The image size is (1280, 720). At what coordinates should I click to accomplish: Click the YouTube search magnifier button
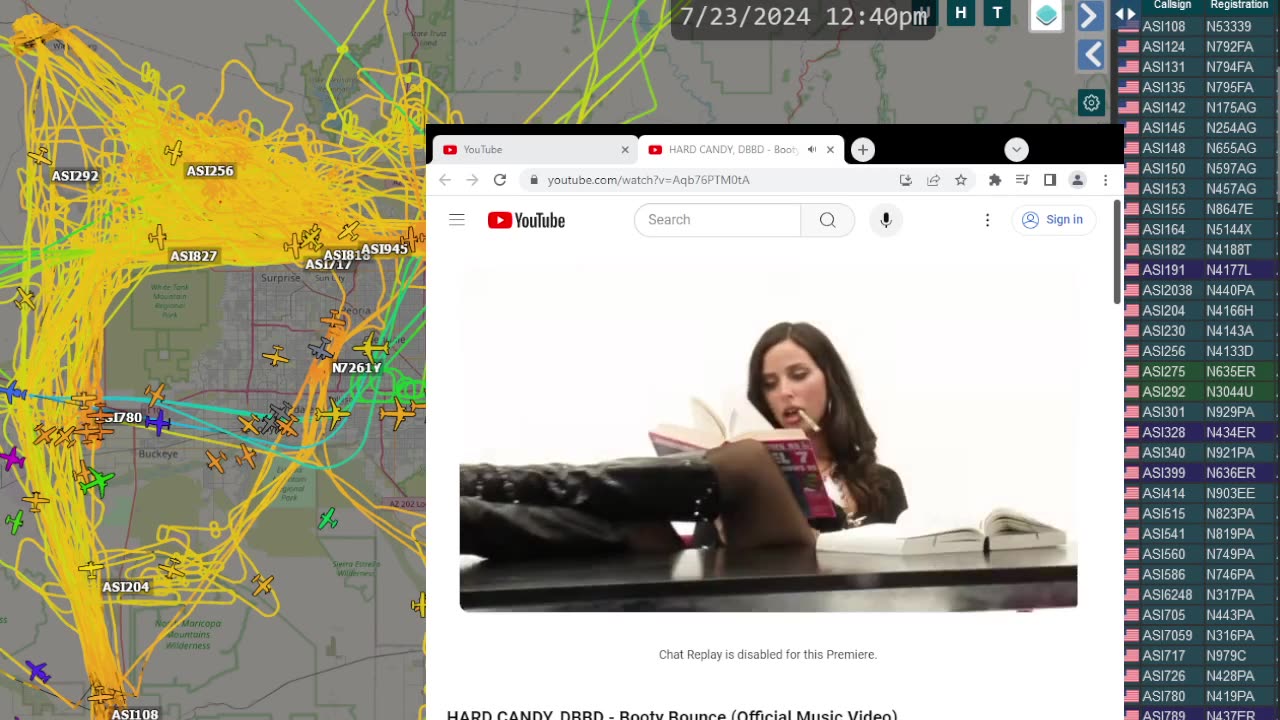pyautogui.click(x=828, y=220)
